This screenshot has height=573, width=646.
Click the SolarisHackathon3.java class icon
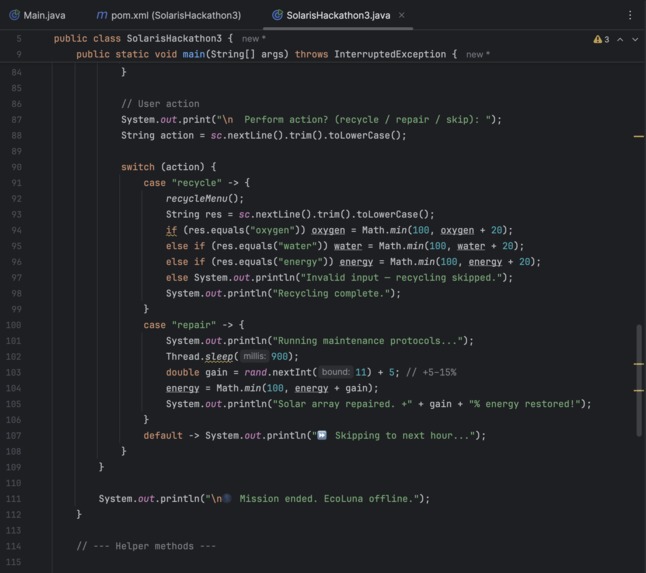tap(277, 15)
